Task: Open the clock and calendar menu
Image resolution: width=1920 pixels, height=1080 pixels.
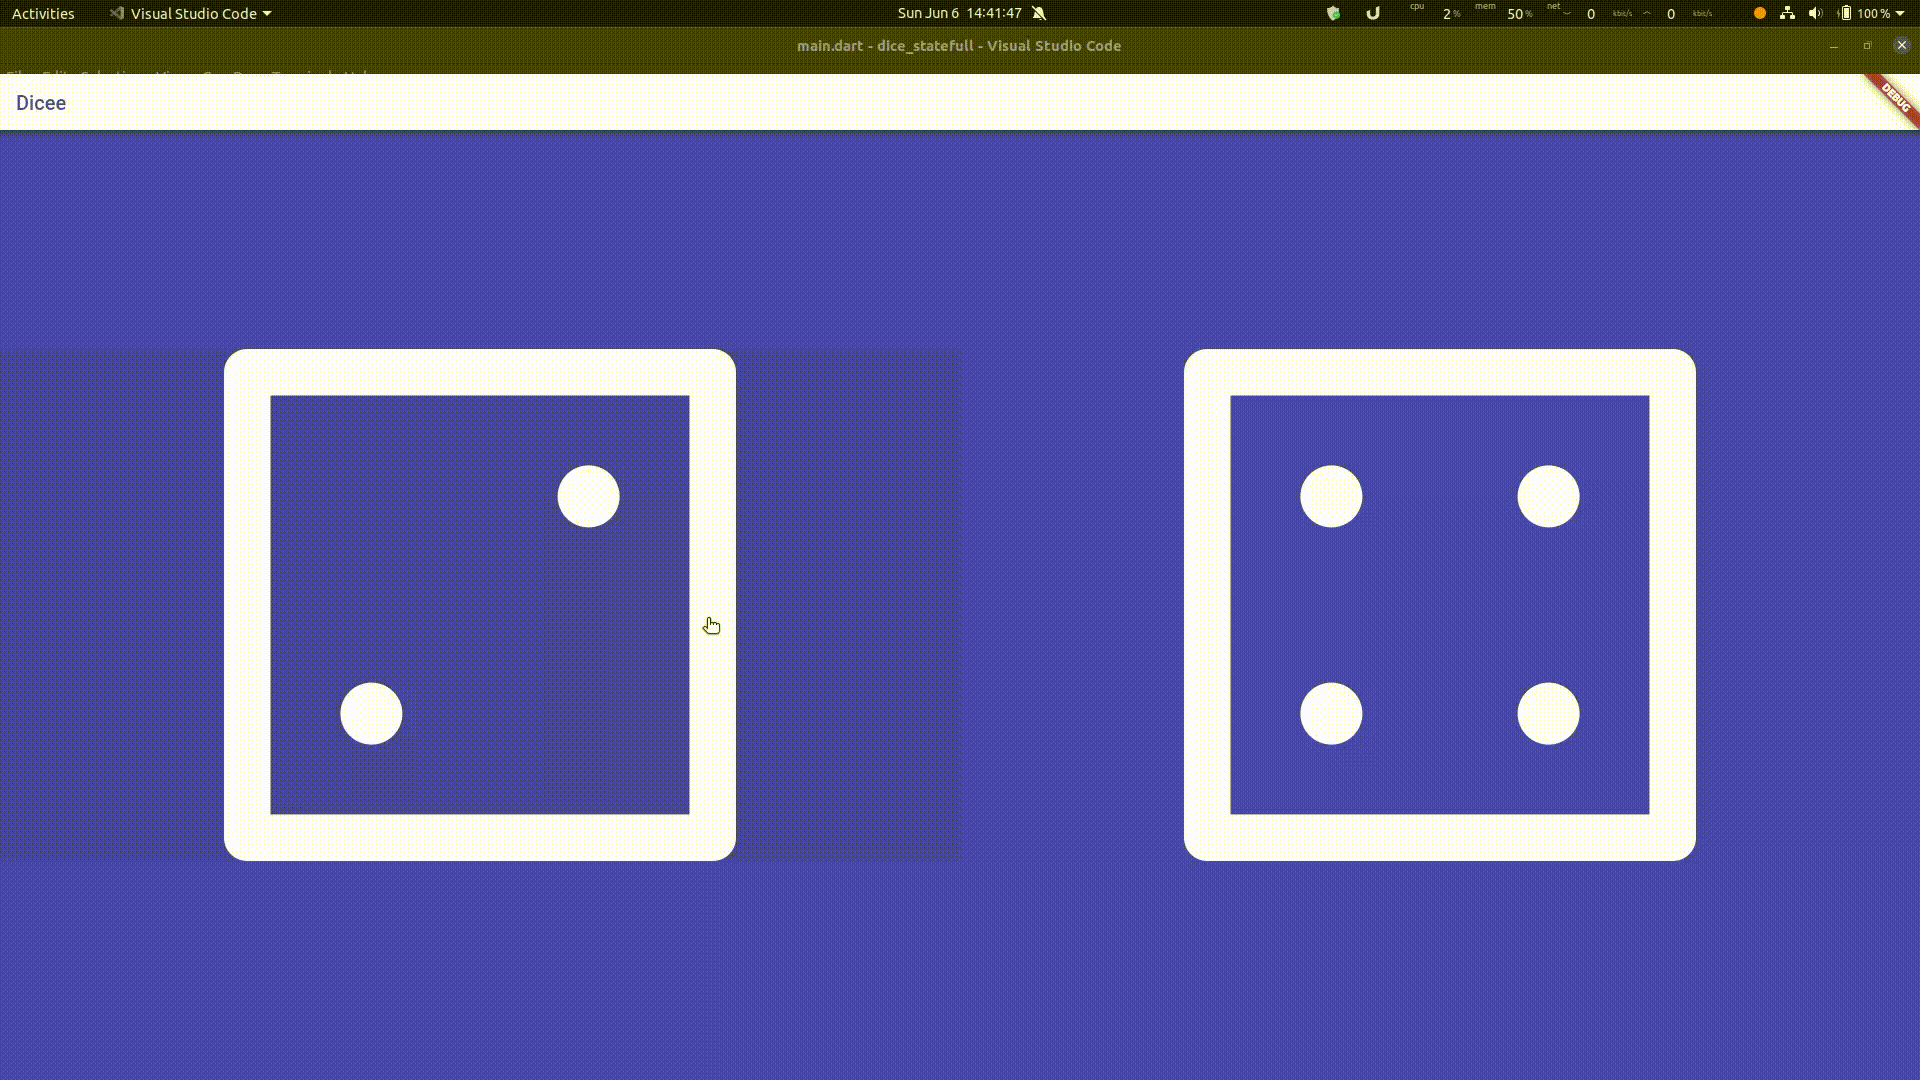Action: pyautogui.click(x=958, y=13)
